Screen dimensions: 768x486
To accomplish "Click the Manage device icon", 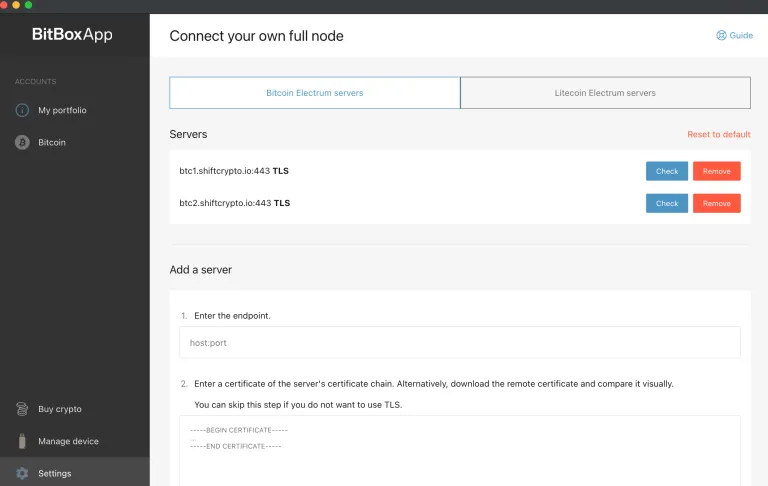I will pos(22,441).
